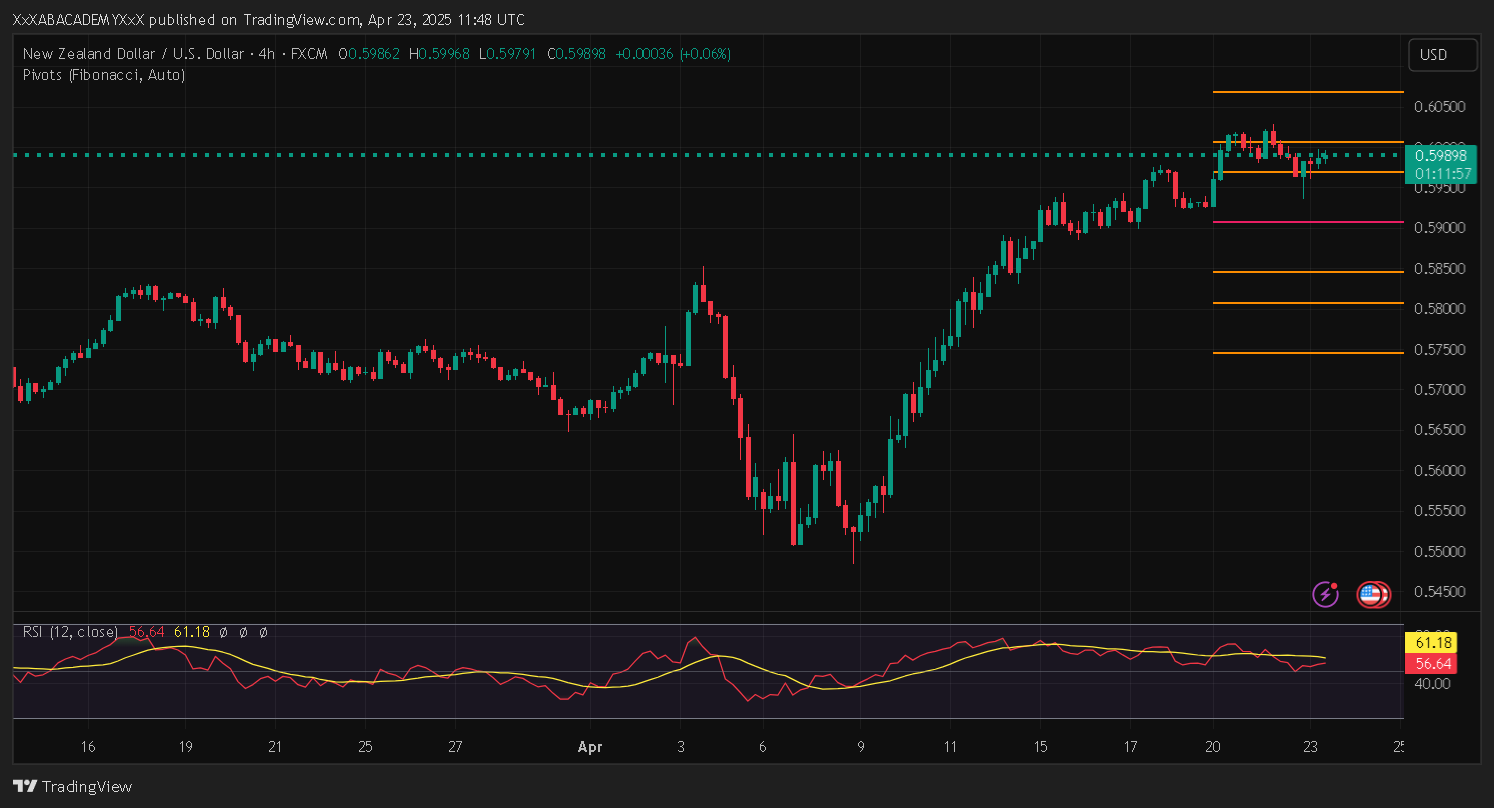Image resolution: width=1494 pixels, height=808 pixels.
Task: Click the closing price value C0.59898
Action: (580, 54)
